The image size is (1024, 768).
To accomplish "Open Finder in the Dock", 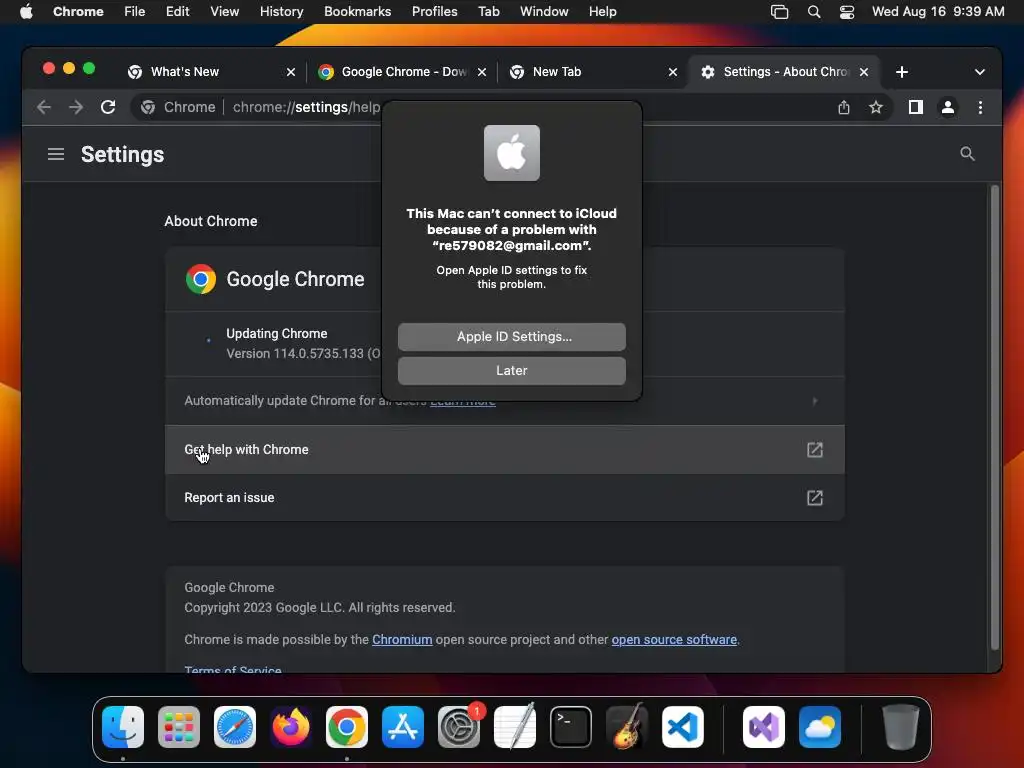I will [x=123, y=727].
